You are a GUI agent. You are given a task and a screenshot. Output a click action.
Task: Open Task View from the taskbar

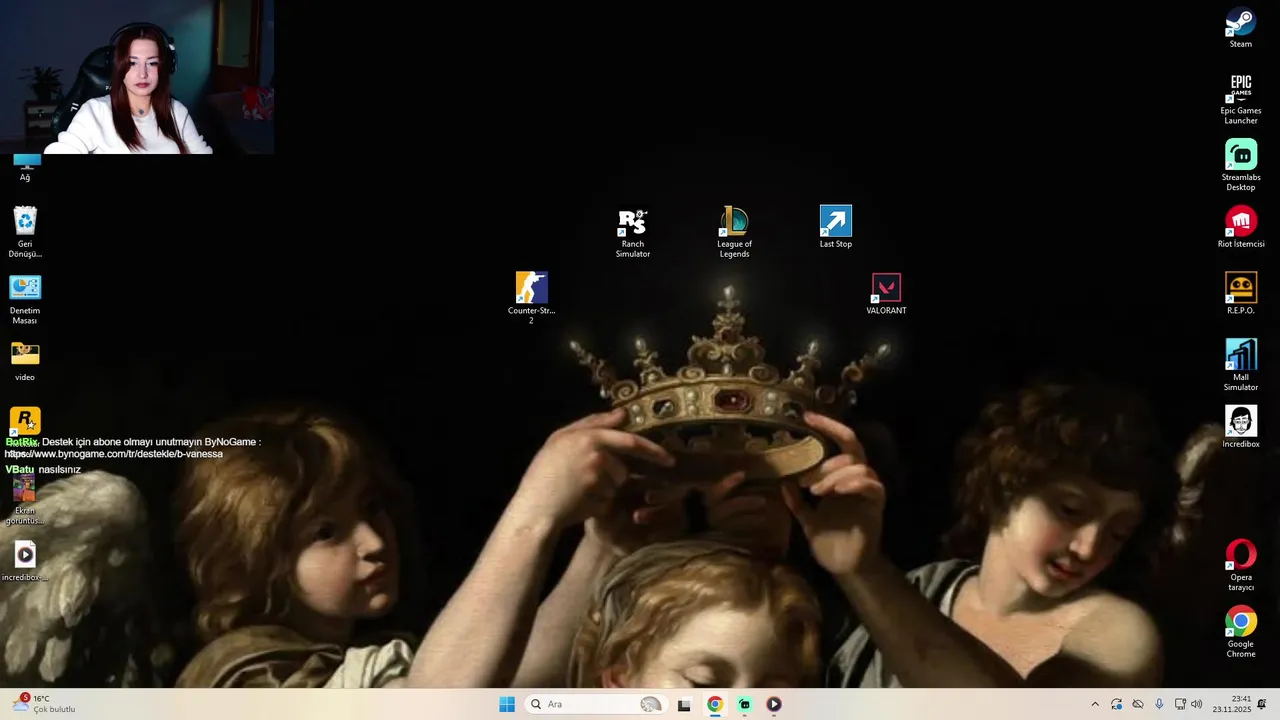point(684,704)
